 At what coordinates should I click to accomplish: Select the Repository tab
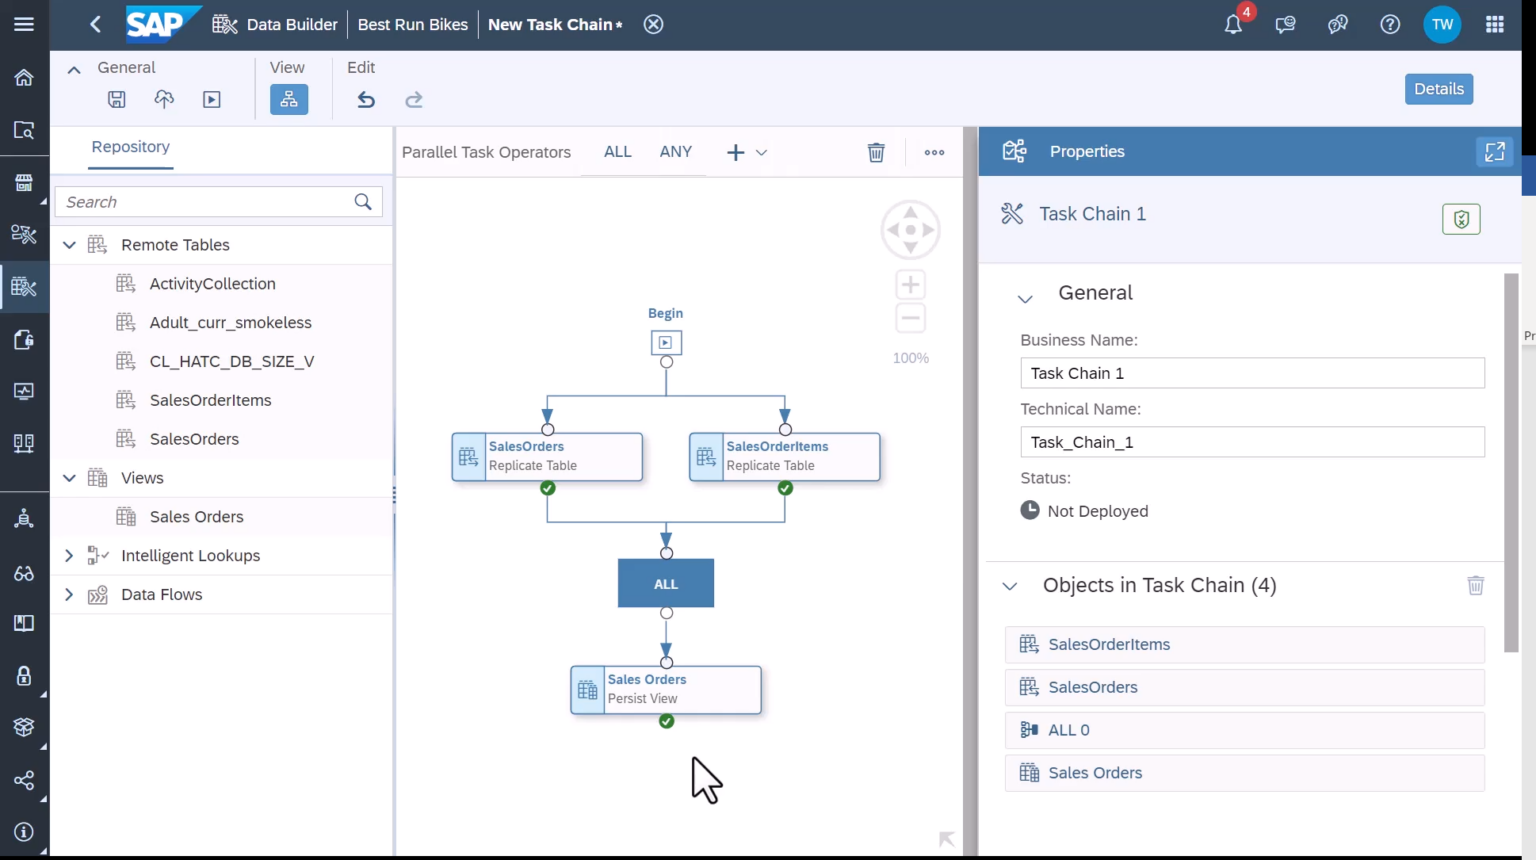130,147
